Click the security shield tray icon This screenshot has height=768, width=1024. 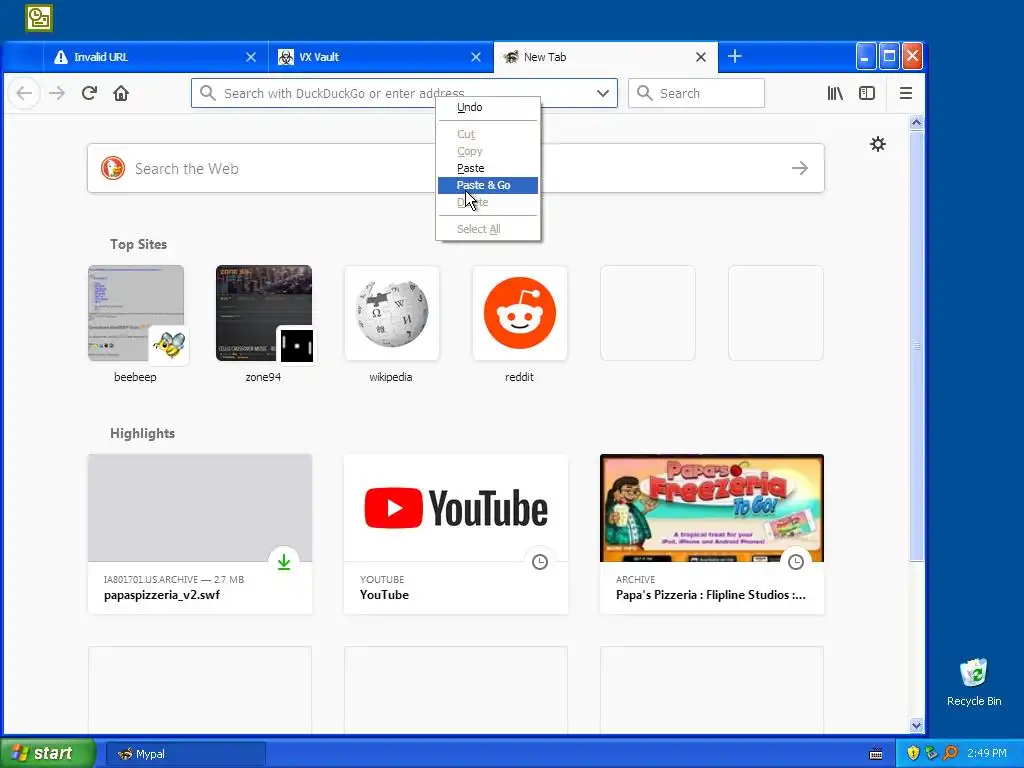point(913,754)
